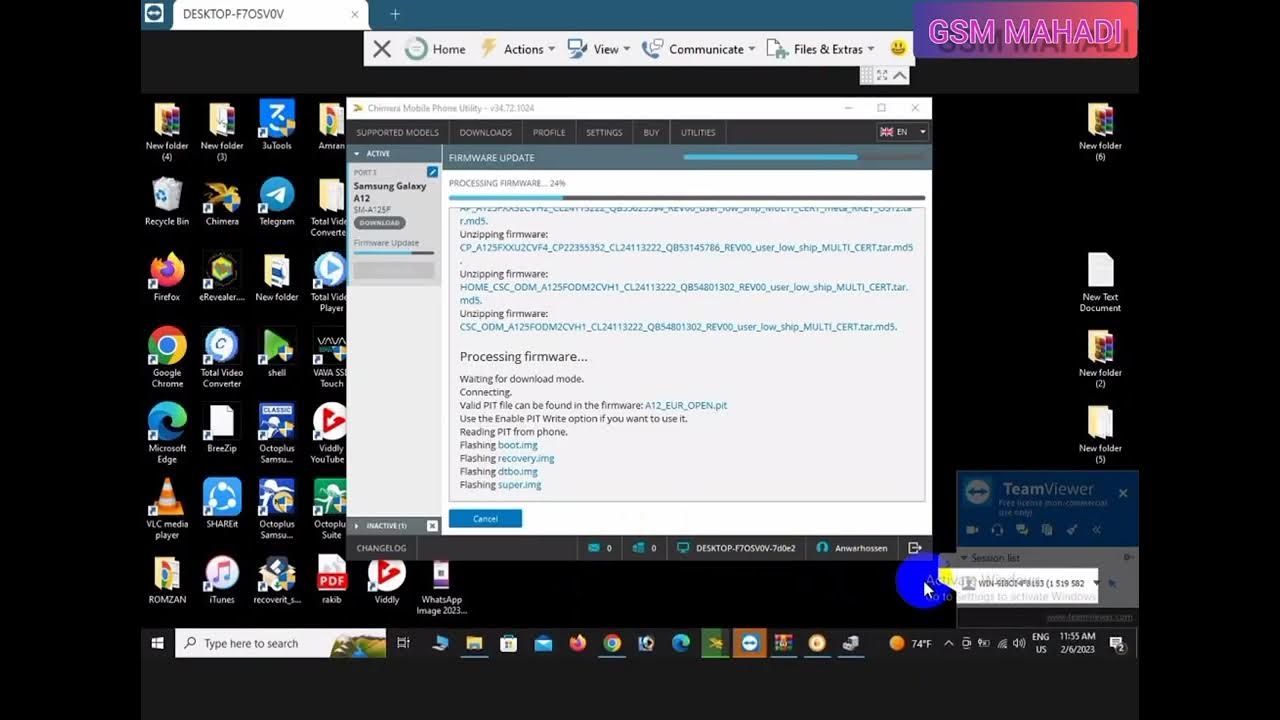Screen dimensions: 1280x720
Task: Click the Firmware Update mini progress bar in sidebar
Action: (x=394, y=252)
